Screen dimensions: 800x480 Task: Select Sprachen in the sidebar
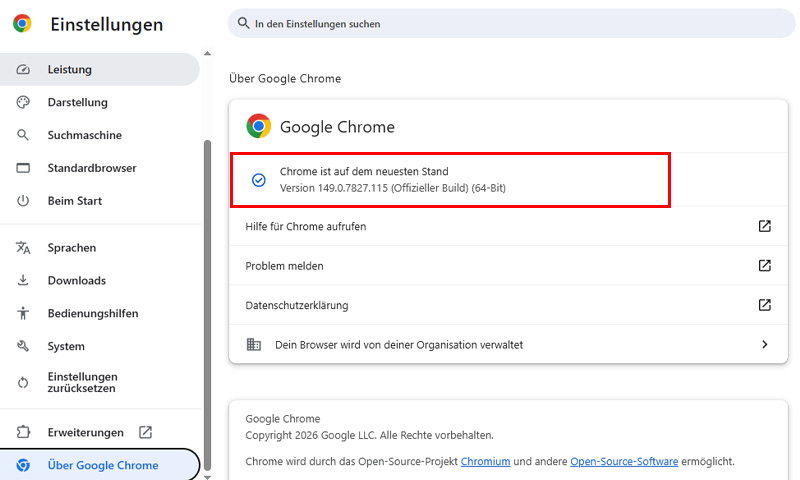point(99,247)
